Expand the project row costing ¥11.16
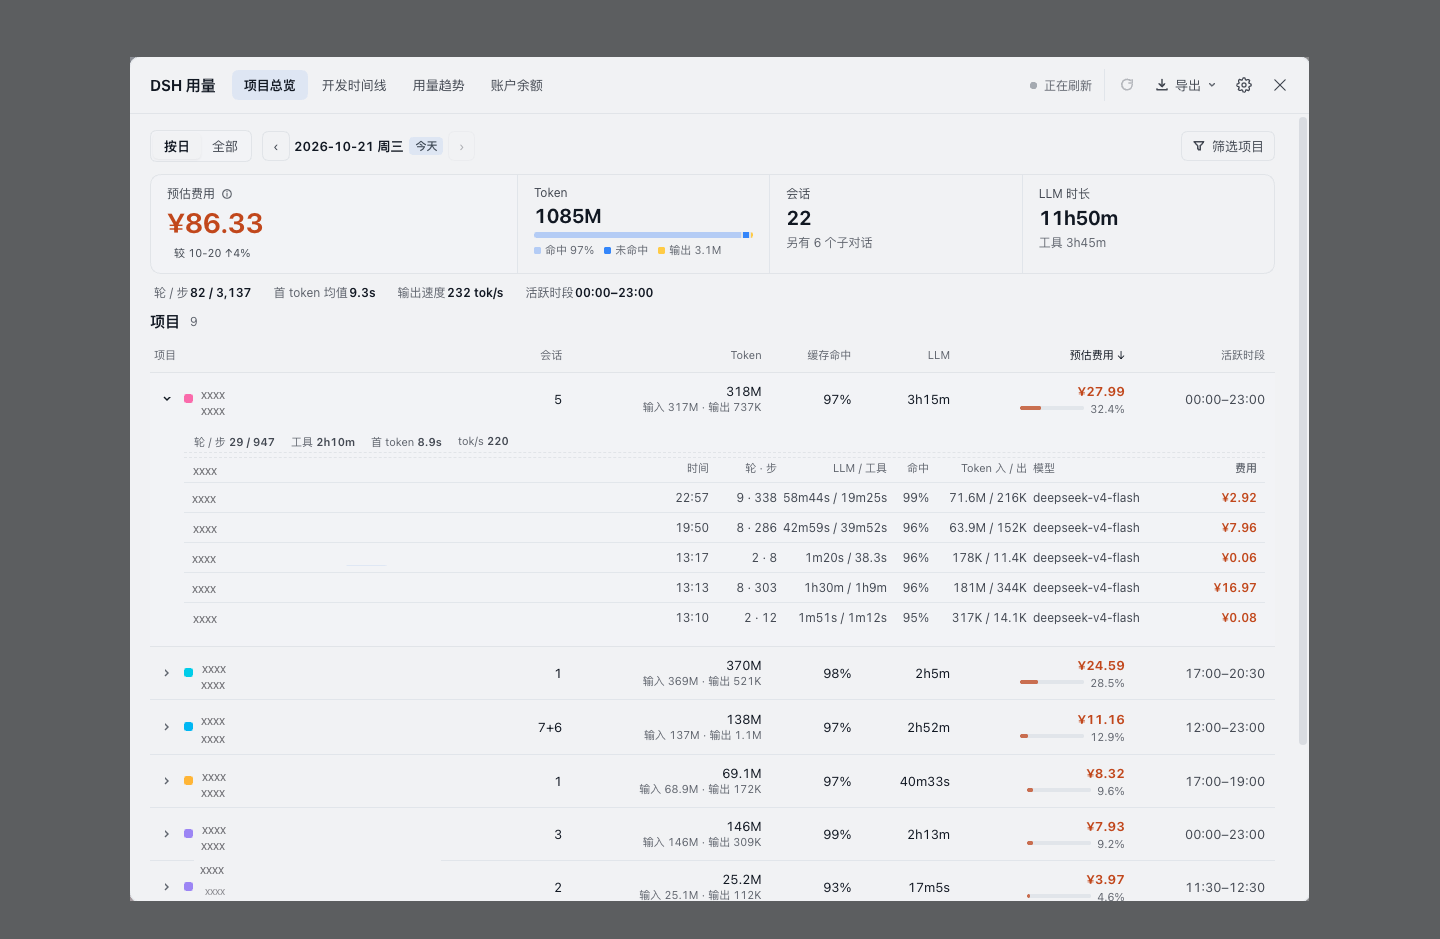 pyautogui.click(x=167, y=727)
